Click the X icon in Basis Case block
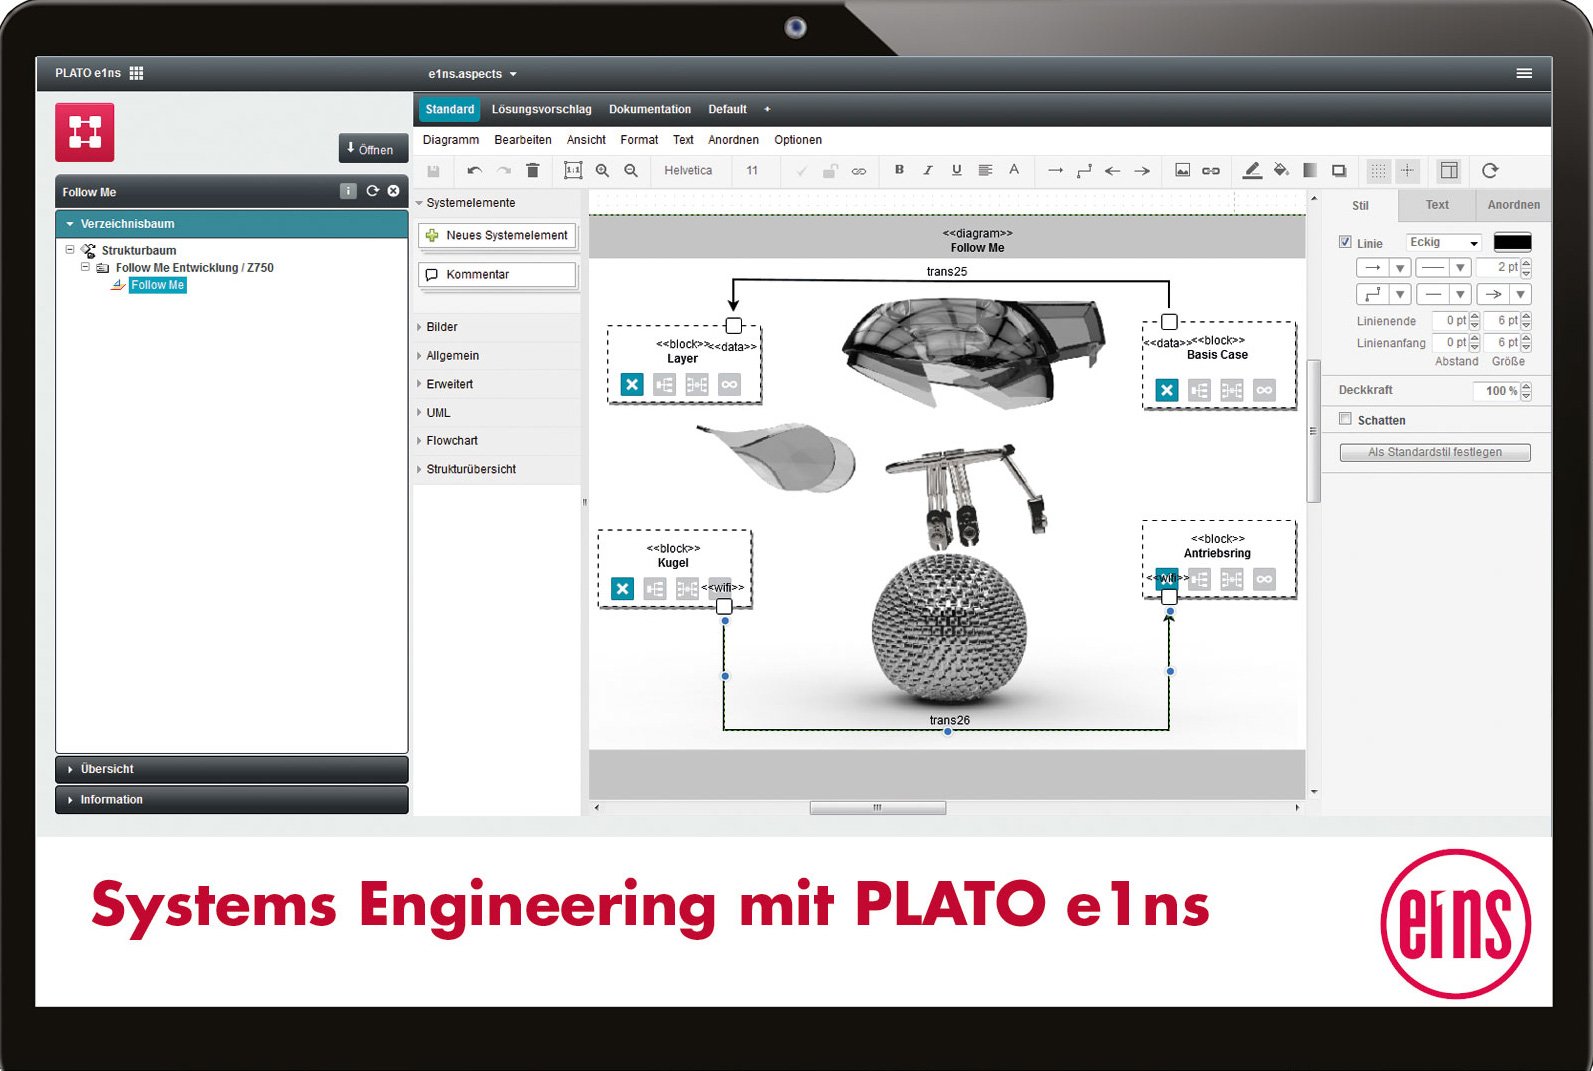Image resolution: width=1593 pixels, height=1071 pixels. [1167, 390]
